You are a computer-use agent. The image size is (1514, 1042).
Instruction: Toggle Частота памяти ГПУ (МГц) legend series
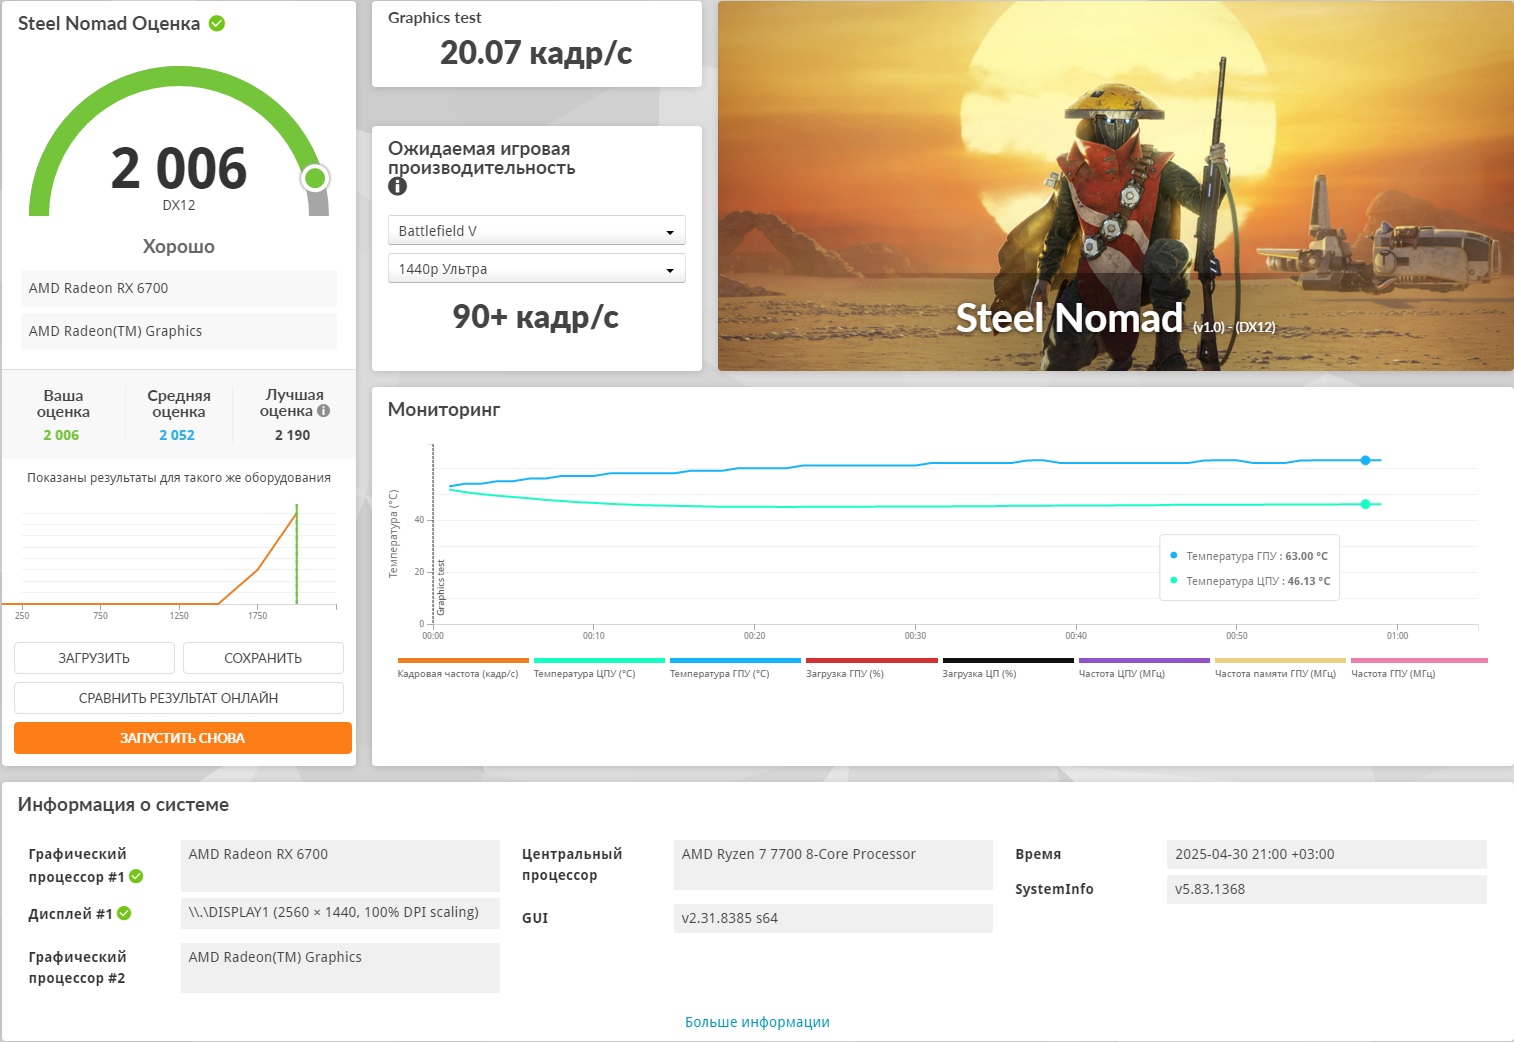click(x=1280, y=668)
